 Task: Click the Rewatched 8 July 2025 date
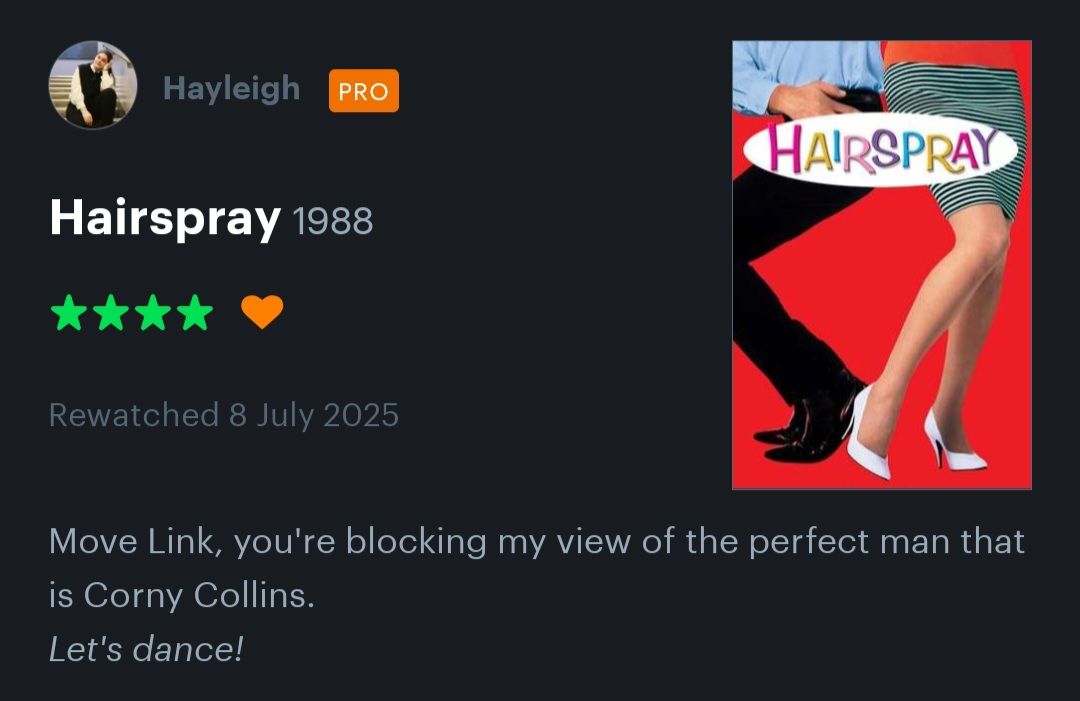pyautogui.click(x=224, y=415)
